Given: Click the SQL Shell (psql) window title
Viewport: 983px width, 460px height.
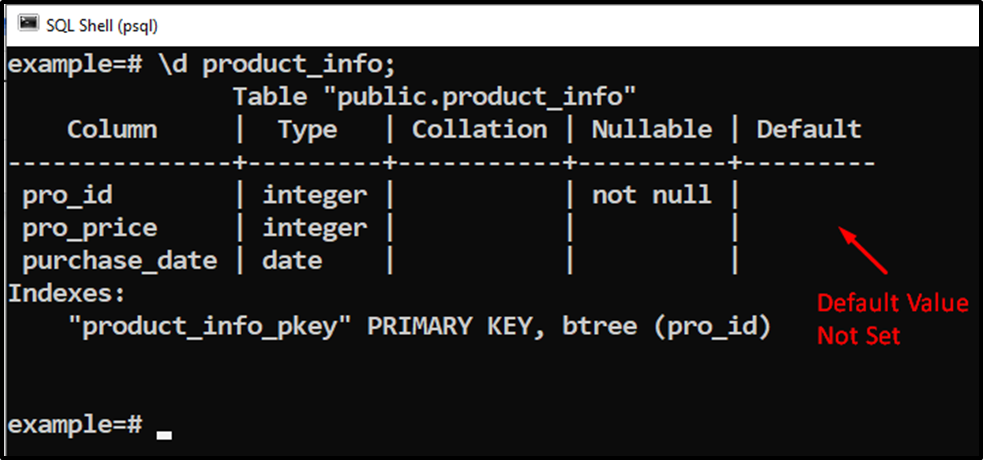Looking at the screenshot, I should 102,26.
